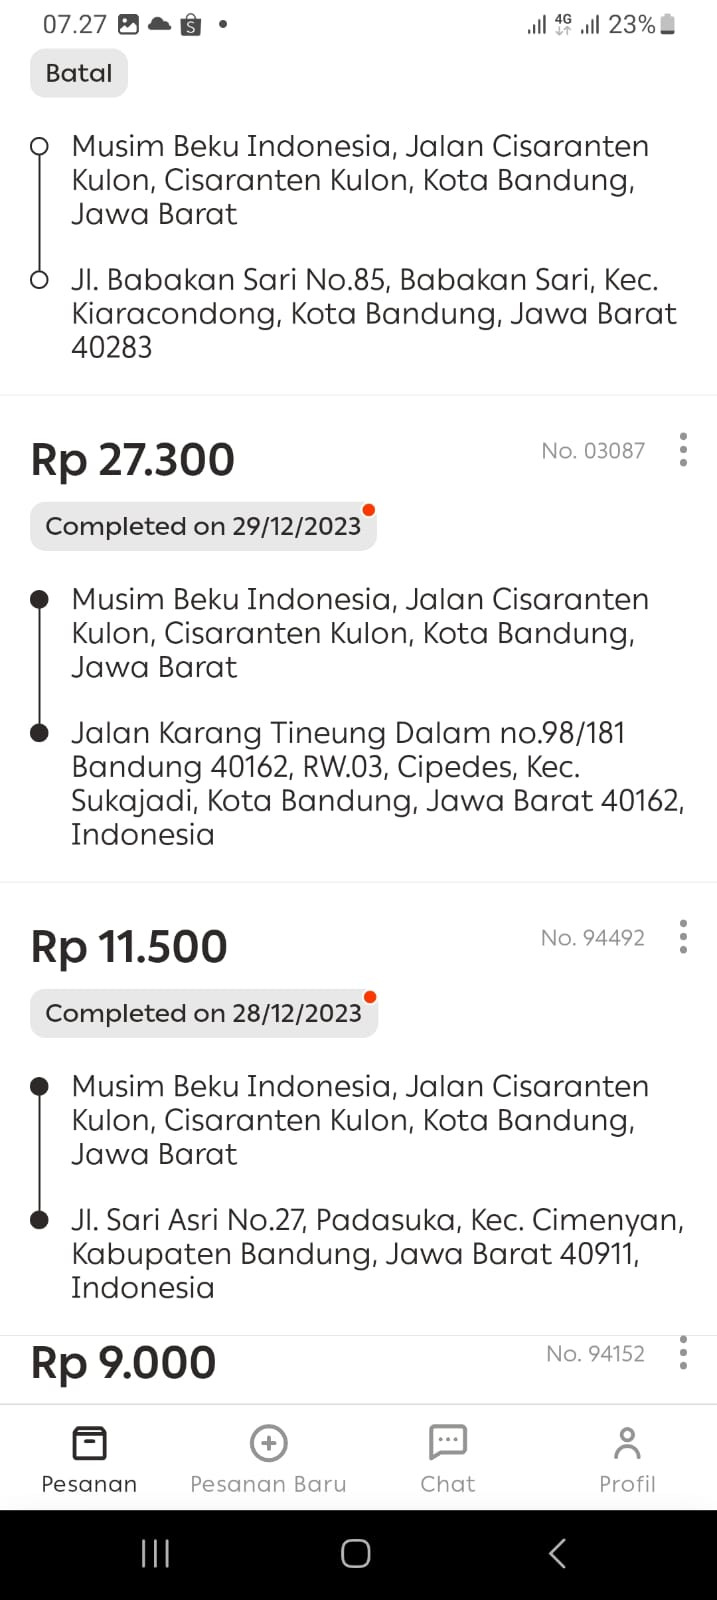Tap Completed on 28/12/2023 status badge

(x=203, y=1013)
